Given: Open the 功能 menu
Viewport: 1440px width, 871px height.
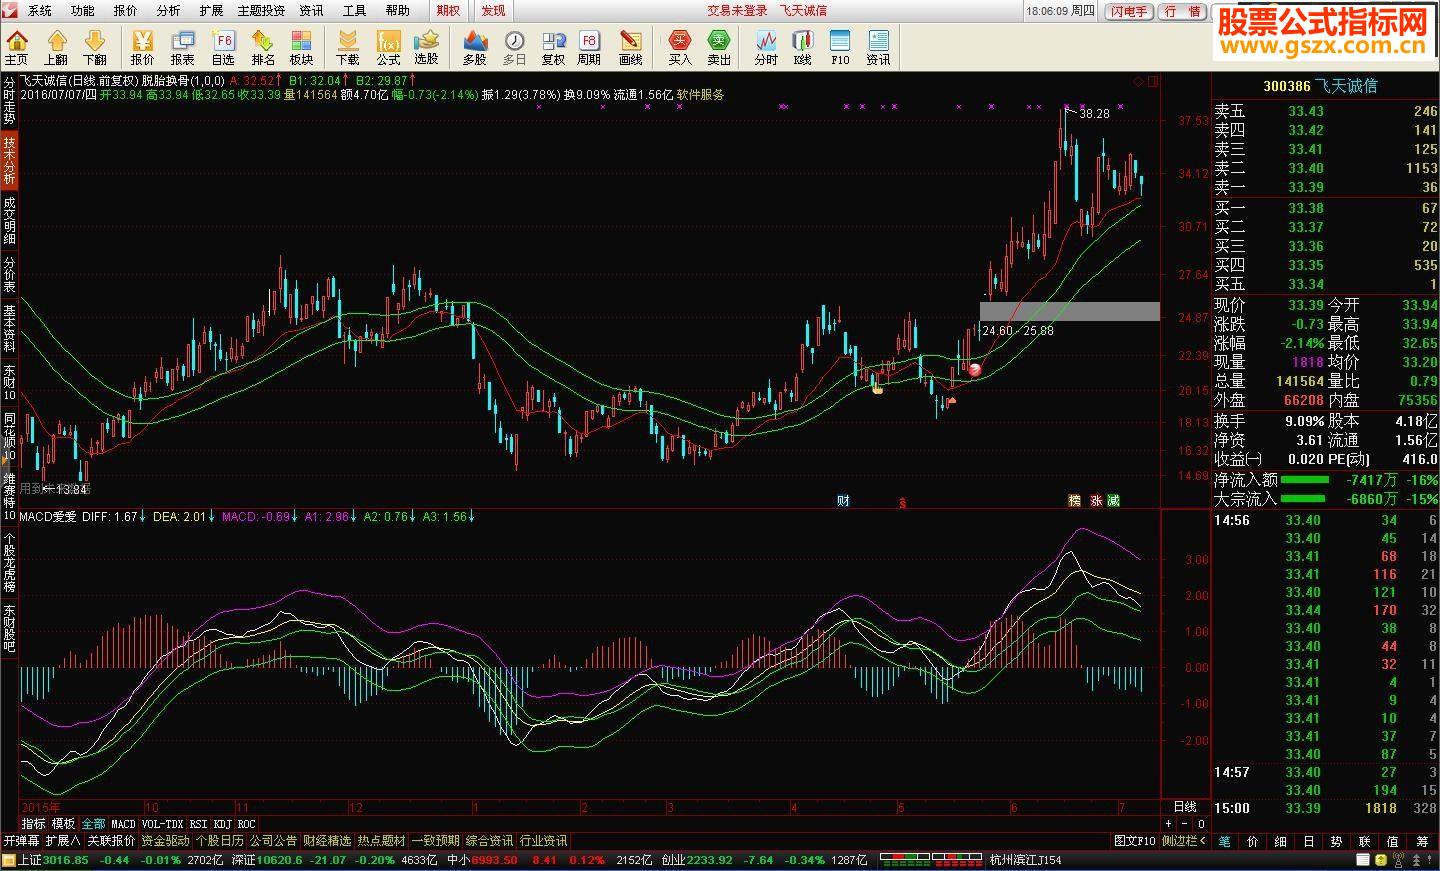Looking at the screenshot, I should [x=83, y=11].
